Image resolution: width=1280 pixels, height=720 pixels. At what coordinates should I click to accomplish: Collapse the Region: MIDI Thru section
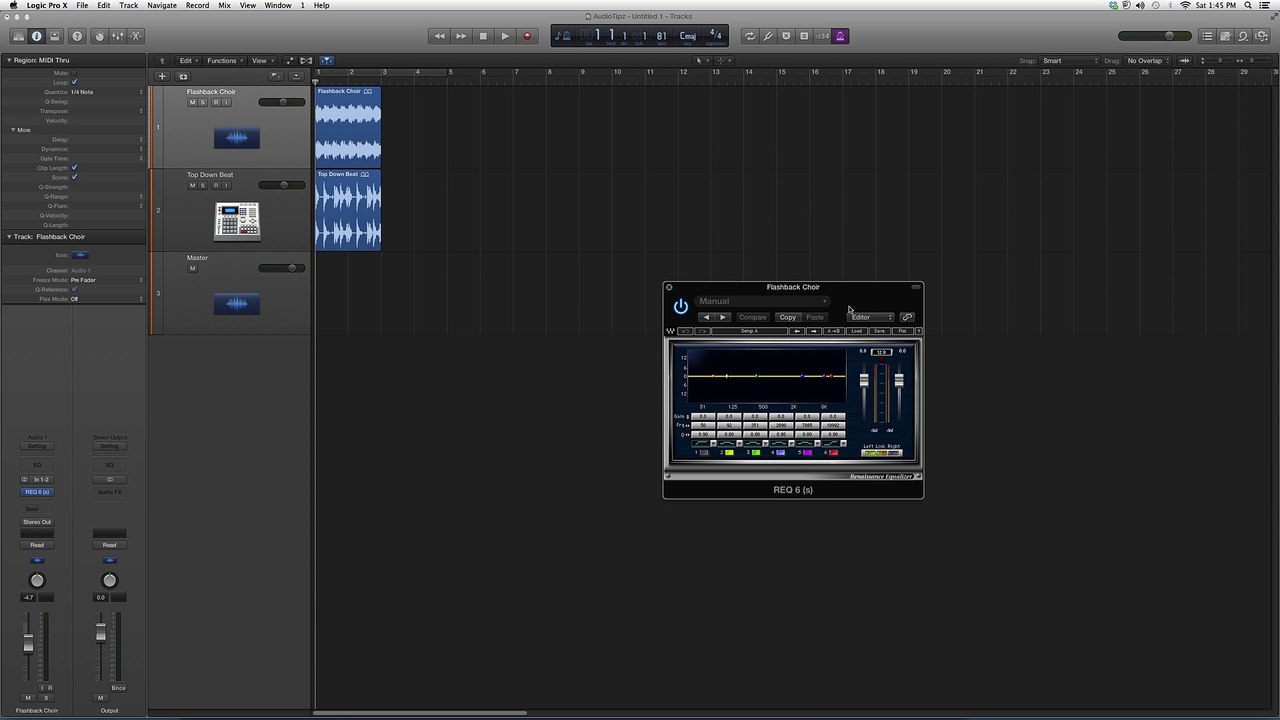(x=8, y=60)
